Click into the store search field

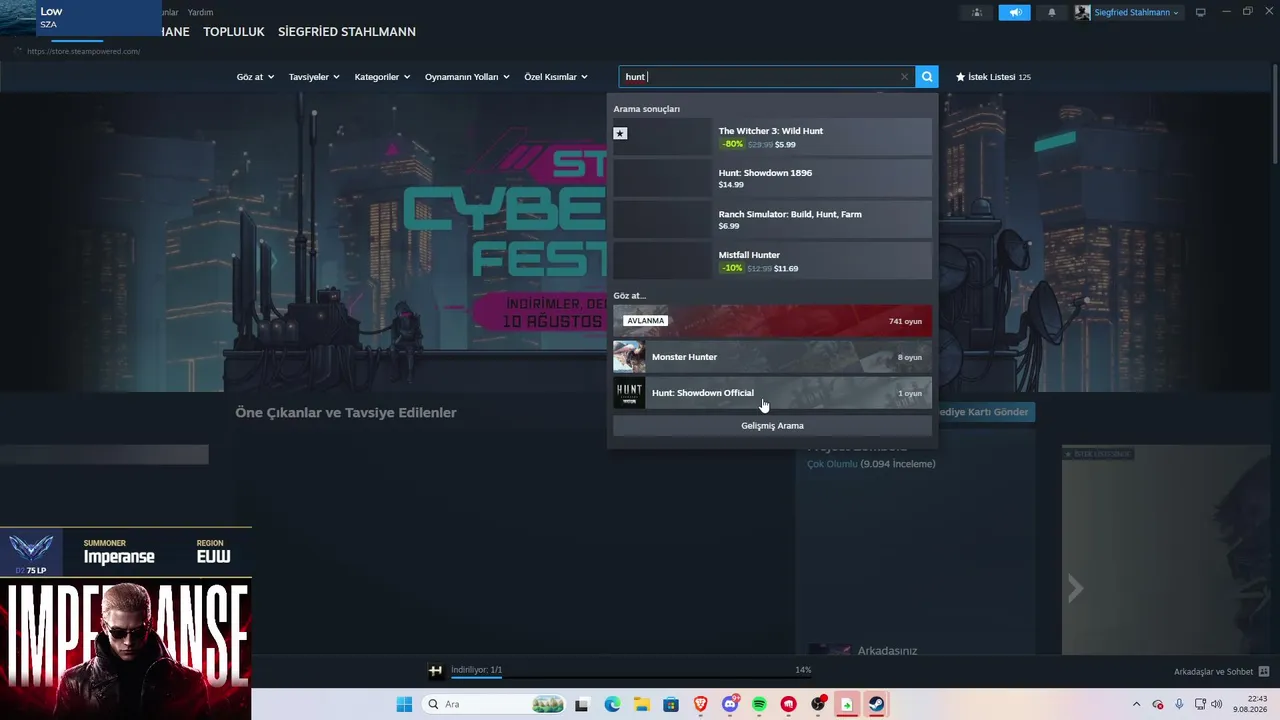(x=760, y=77)
